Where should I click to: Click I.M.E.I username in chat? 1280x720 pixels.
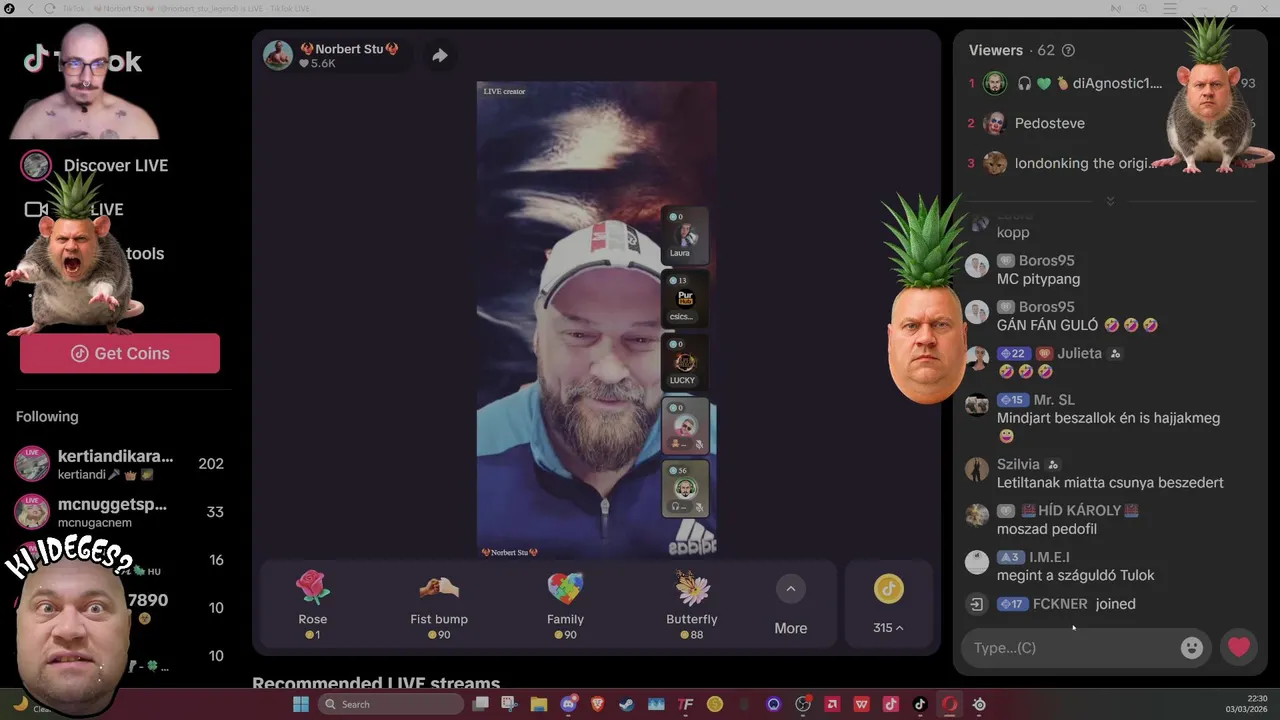(1049, 556)
